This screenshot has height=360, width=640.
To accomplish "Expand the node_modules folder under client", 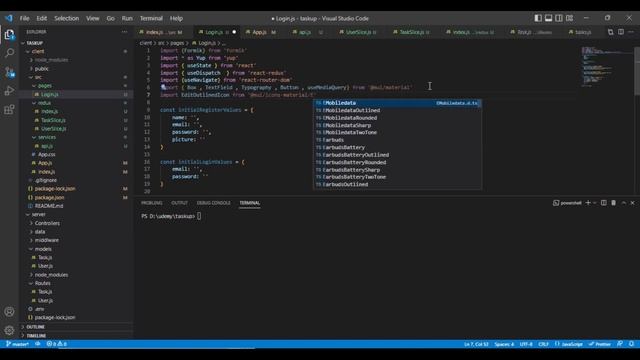I will coord(76,60).
